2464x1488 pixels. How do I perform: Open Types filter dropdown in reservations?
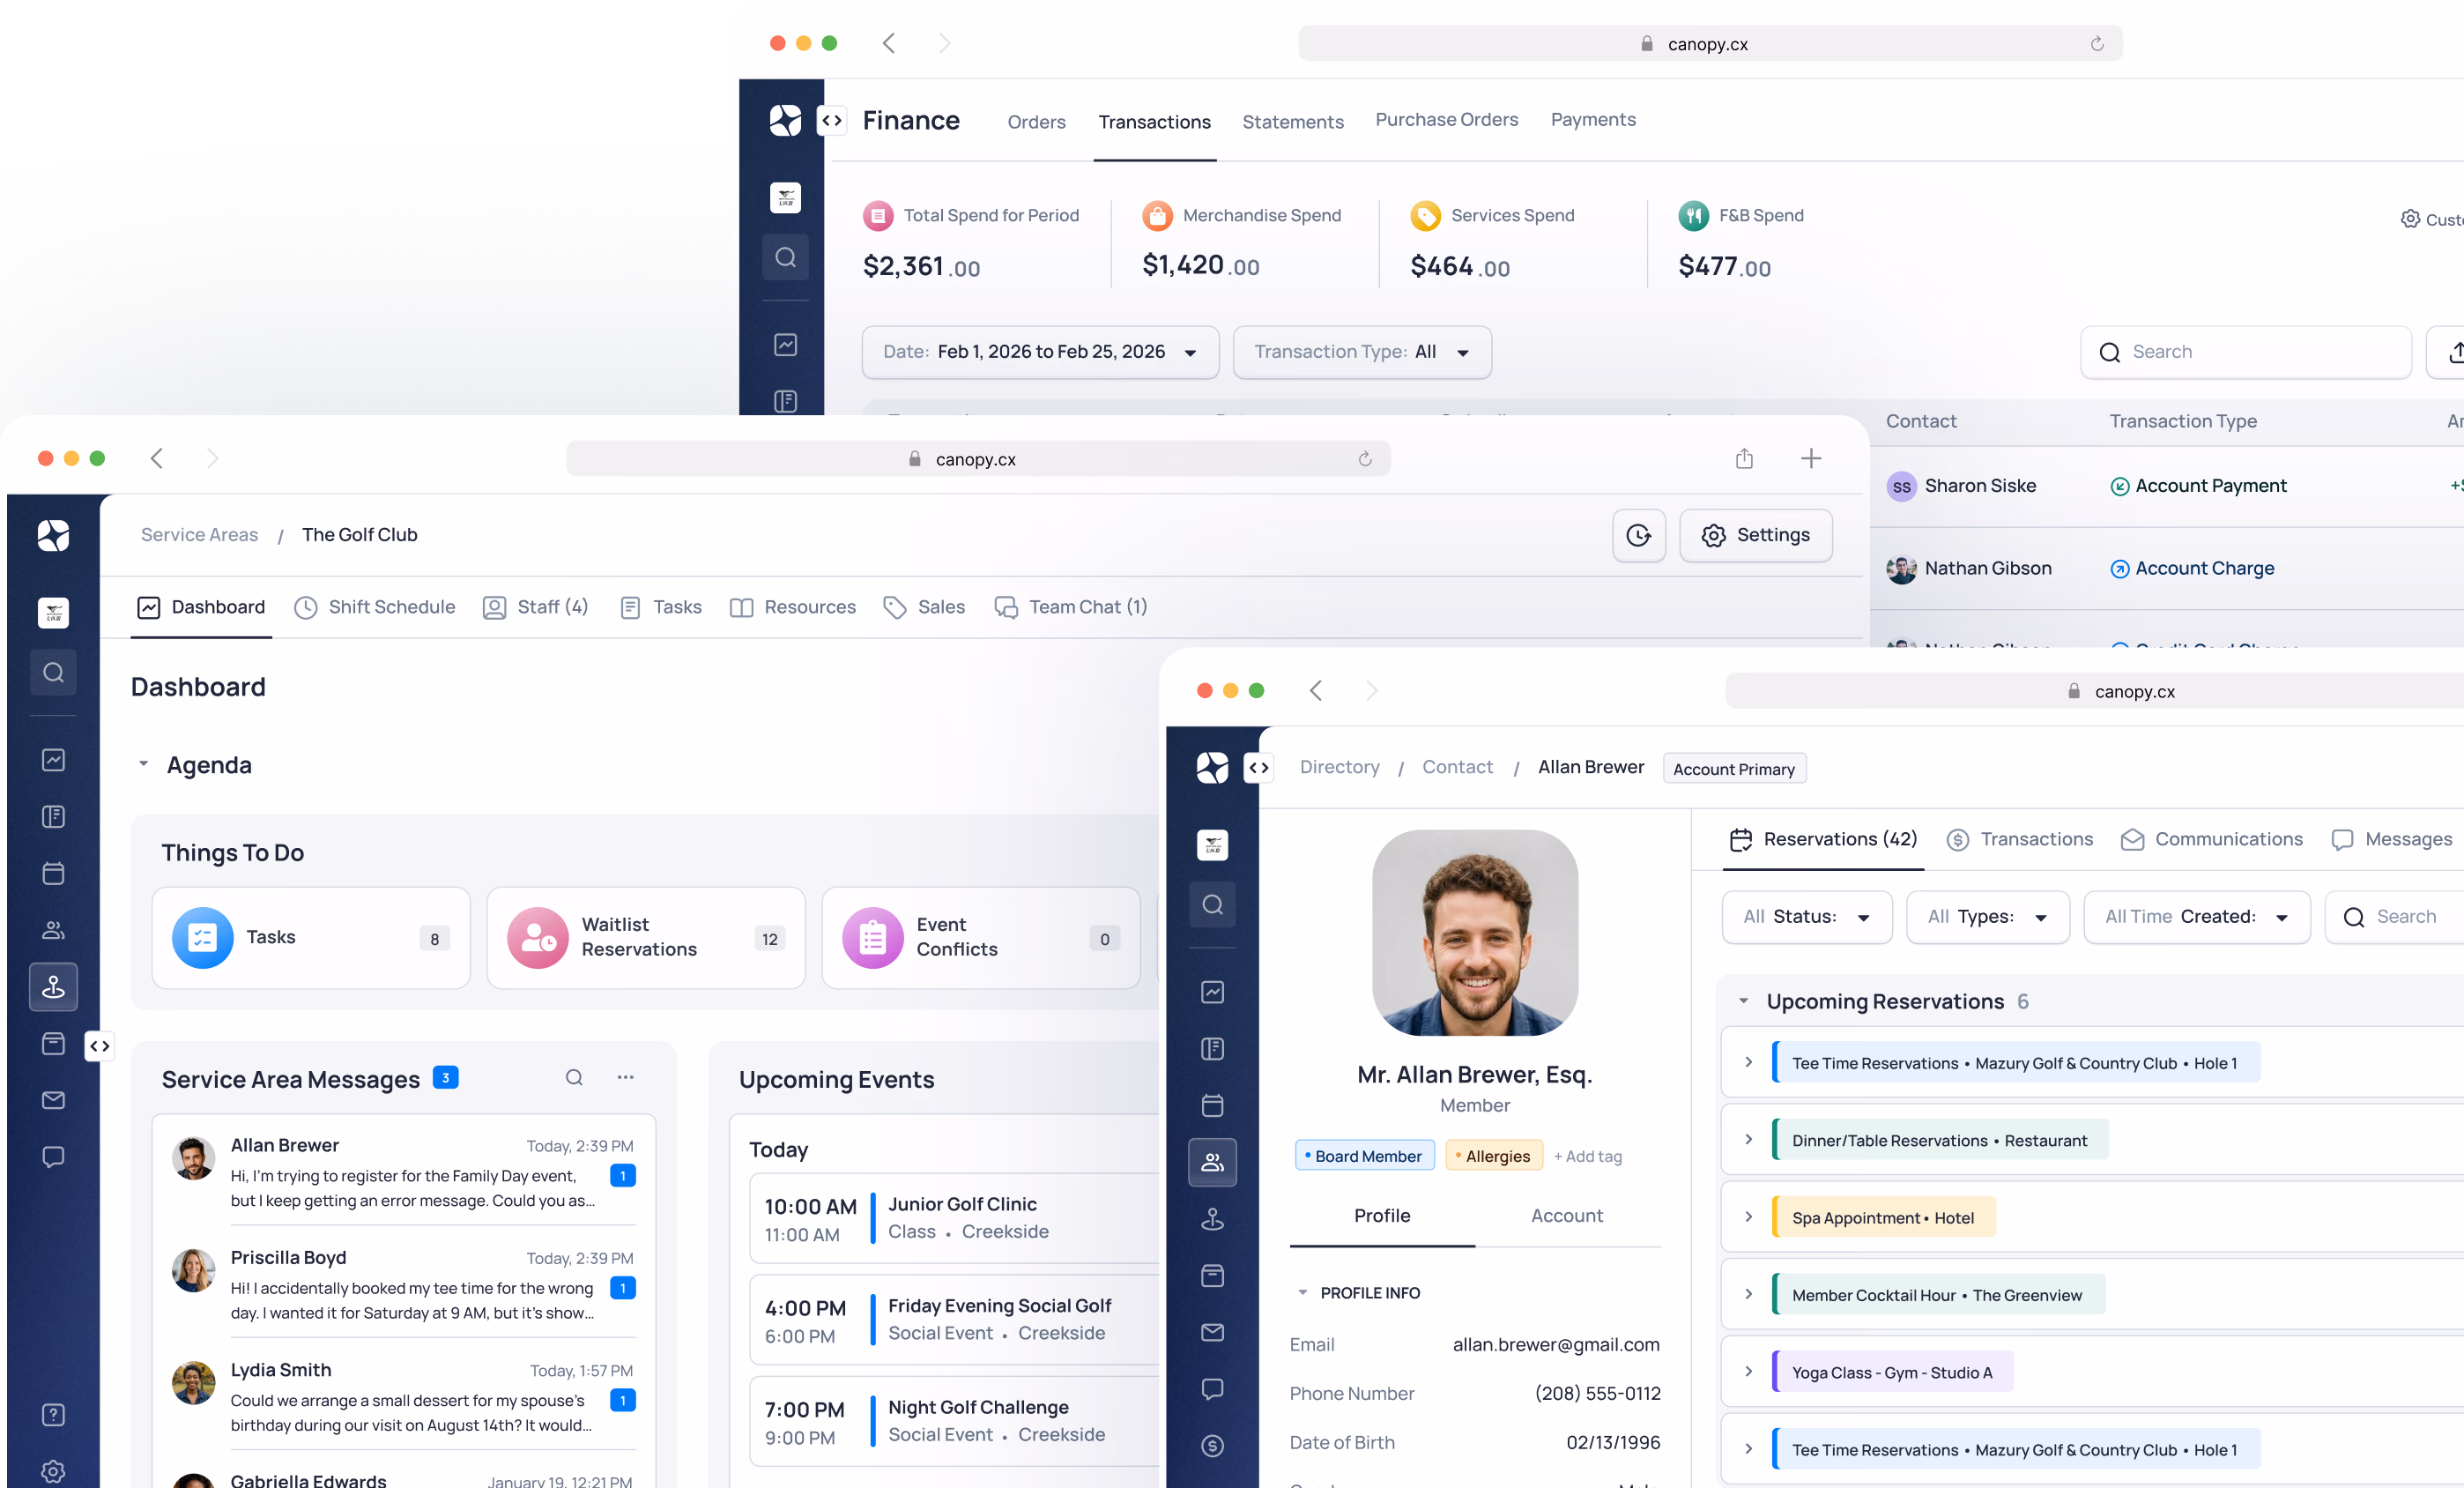[x=1987, y=916]
